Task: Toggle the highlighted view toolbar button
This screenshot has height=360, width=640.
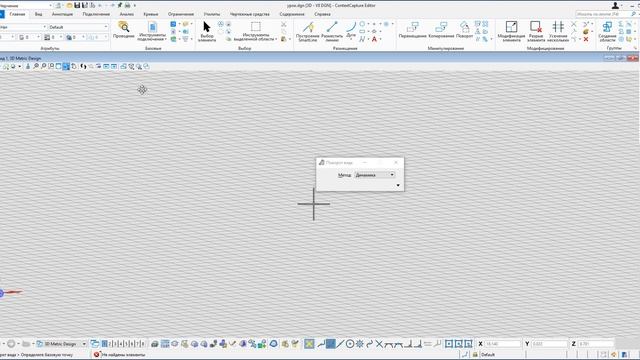Action: pos(66,66)
